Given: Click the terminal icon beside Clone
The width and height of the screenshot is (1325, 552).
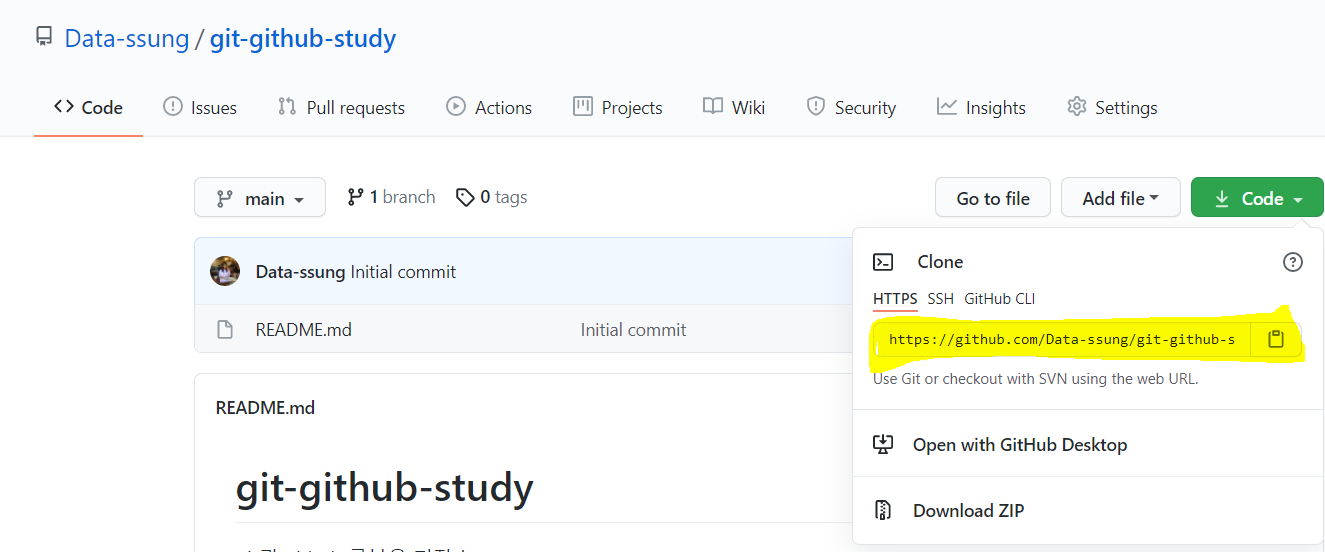Looking at the screenshot, I should [x=883, y=262].
